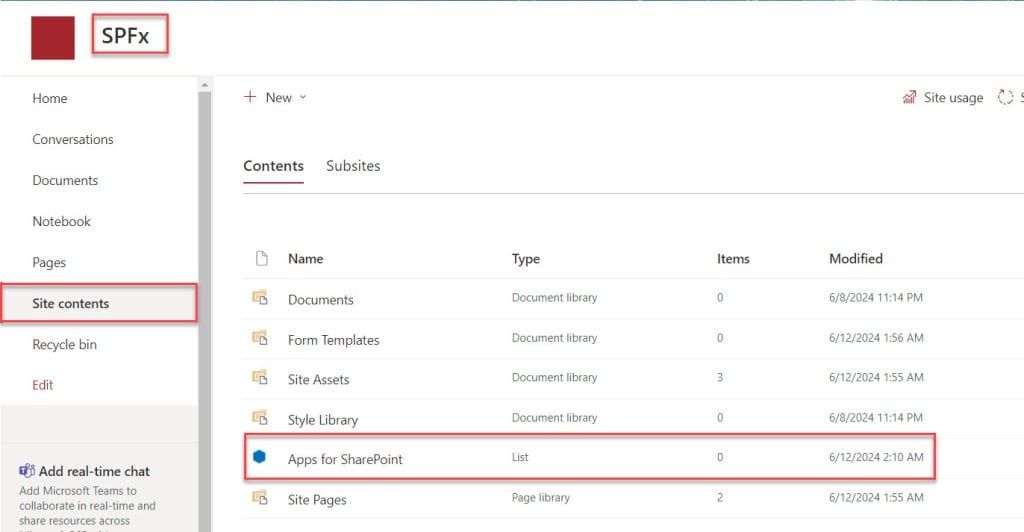Screen dimensions: 1024x532
Task: Click the Site Assets item count 3
Action: (720, 377)
